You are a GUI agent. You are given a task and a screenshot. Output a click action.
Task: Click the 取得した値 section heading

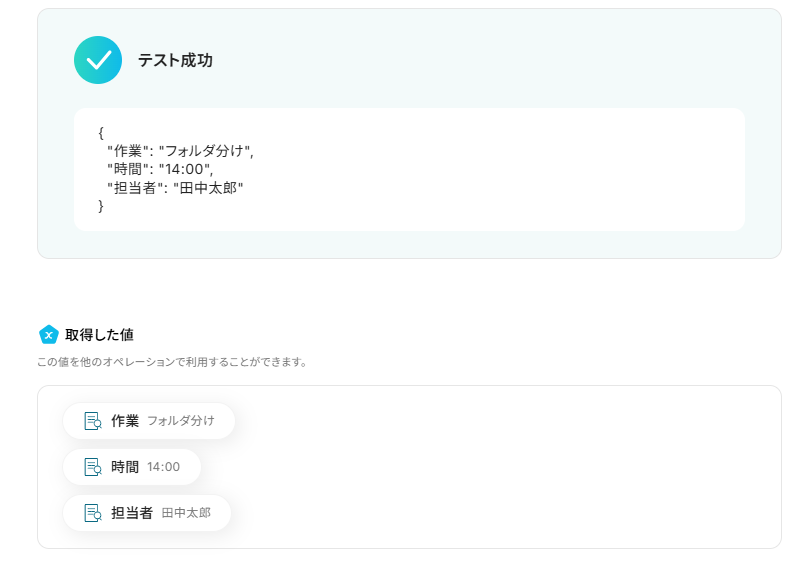[x=99, y=335]
